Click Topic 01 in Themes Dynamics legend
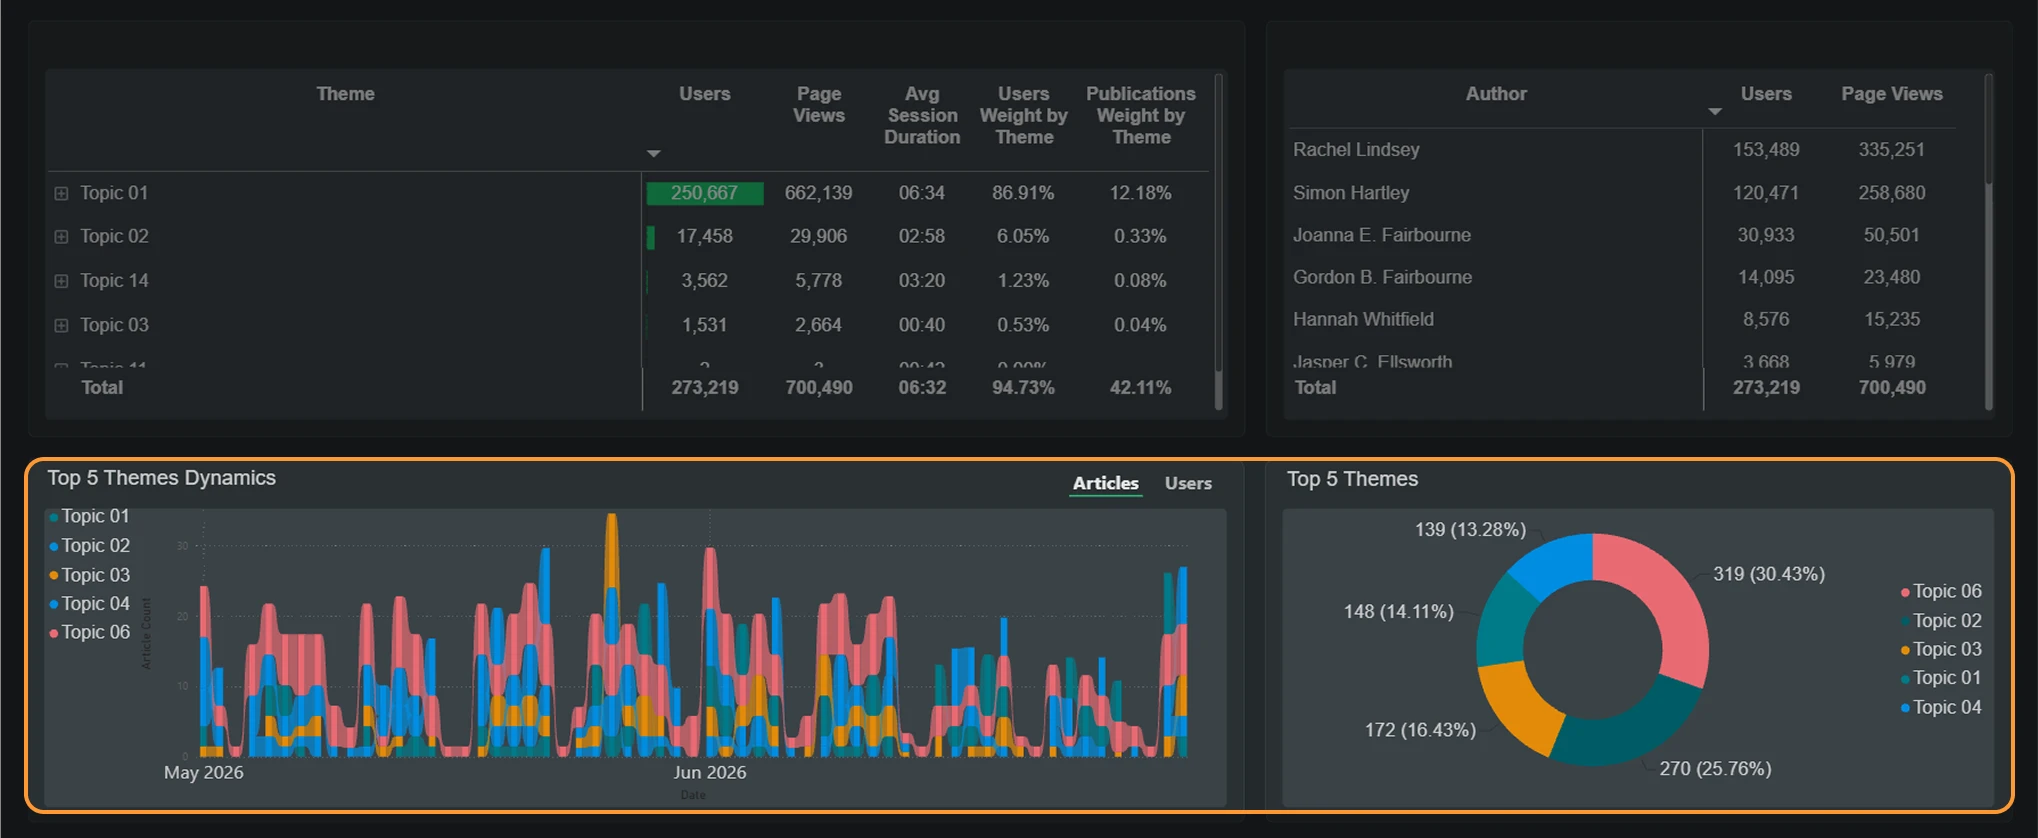Viewport: 2038px width, 838px height. coord(90,516)
